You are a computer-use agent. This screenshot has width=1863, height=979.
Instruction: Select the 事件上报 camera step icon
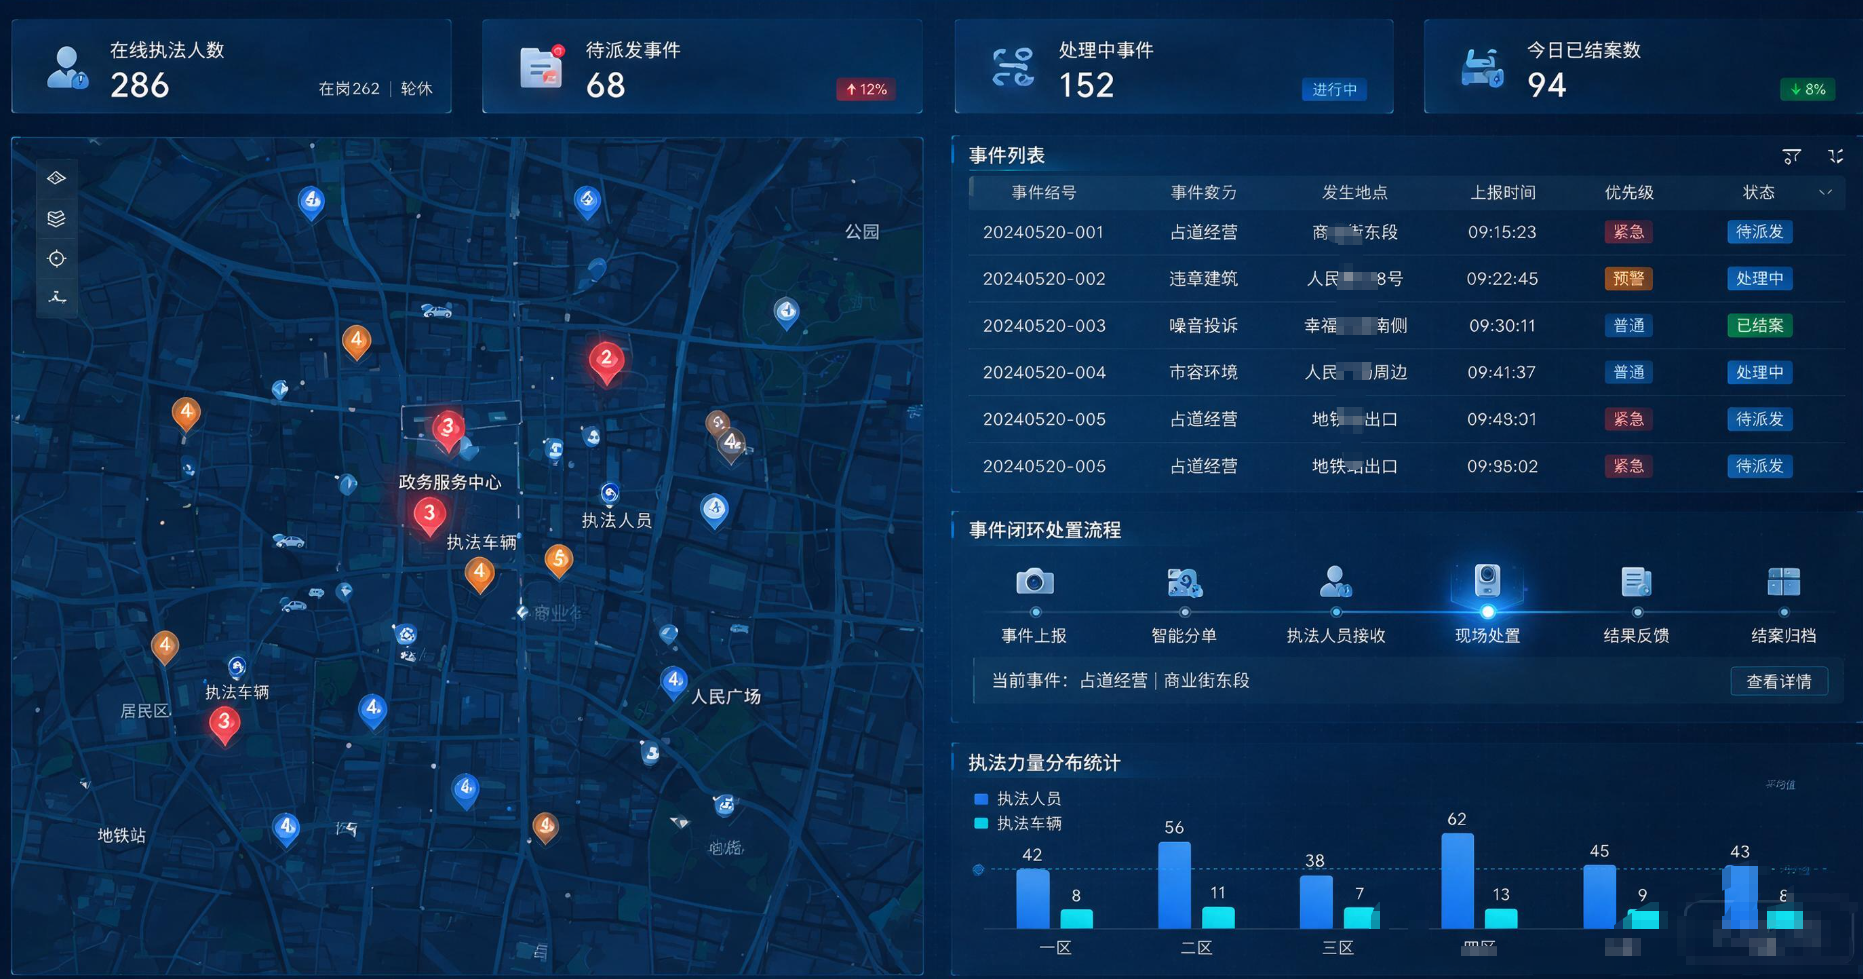1035,581
